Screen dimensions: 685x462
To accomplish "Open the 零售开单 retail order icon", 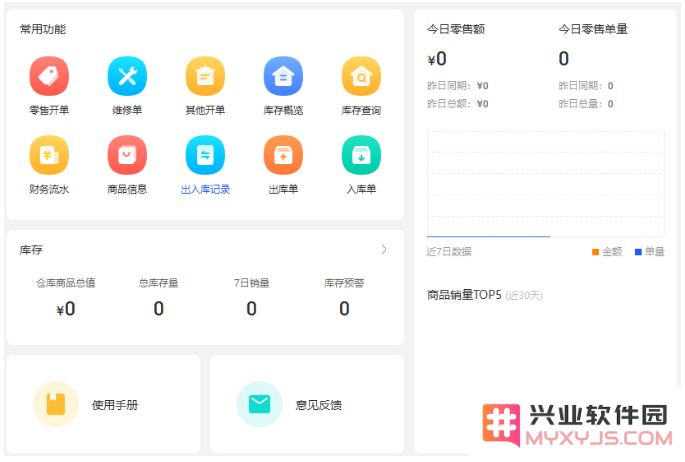I will coord(49,76).
